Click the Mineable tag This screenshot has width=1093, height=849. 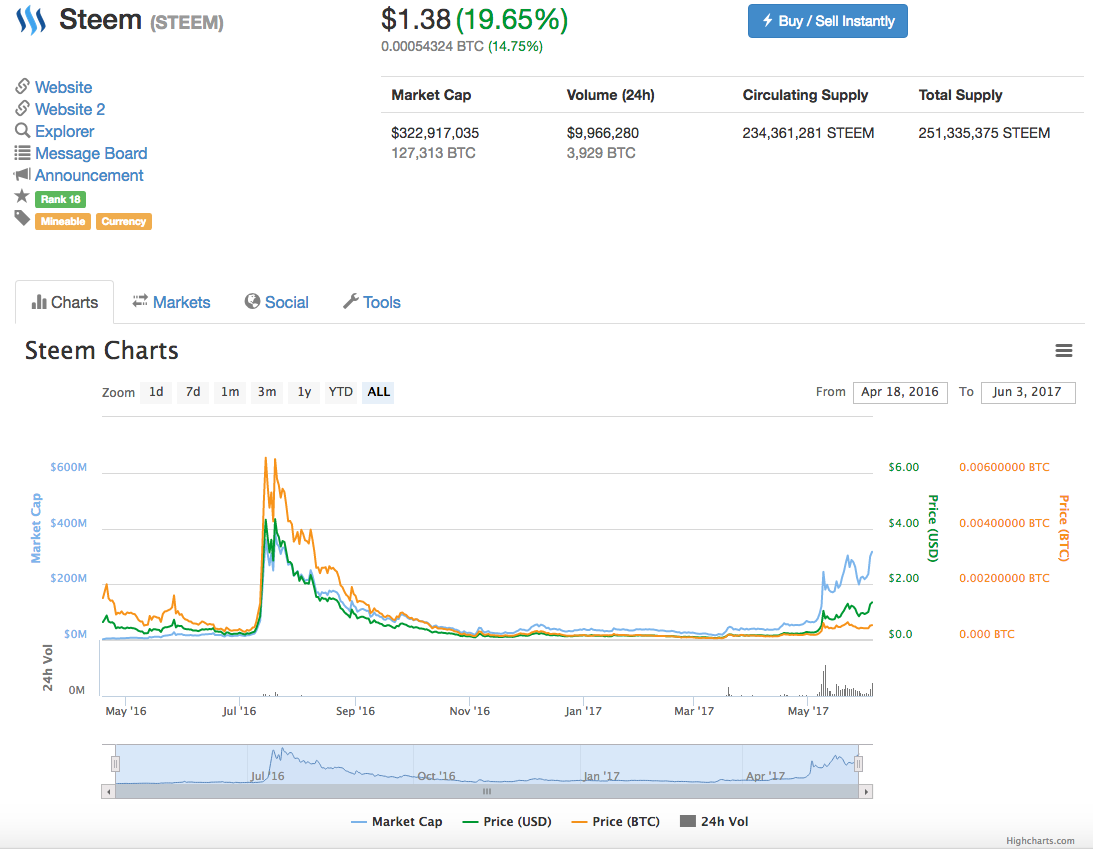click(63, 222)
